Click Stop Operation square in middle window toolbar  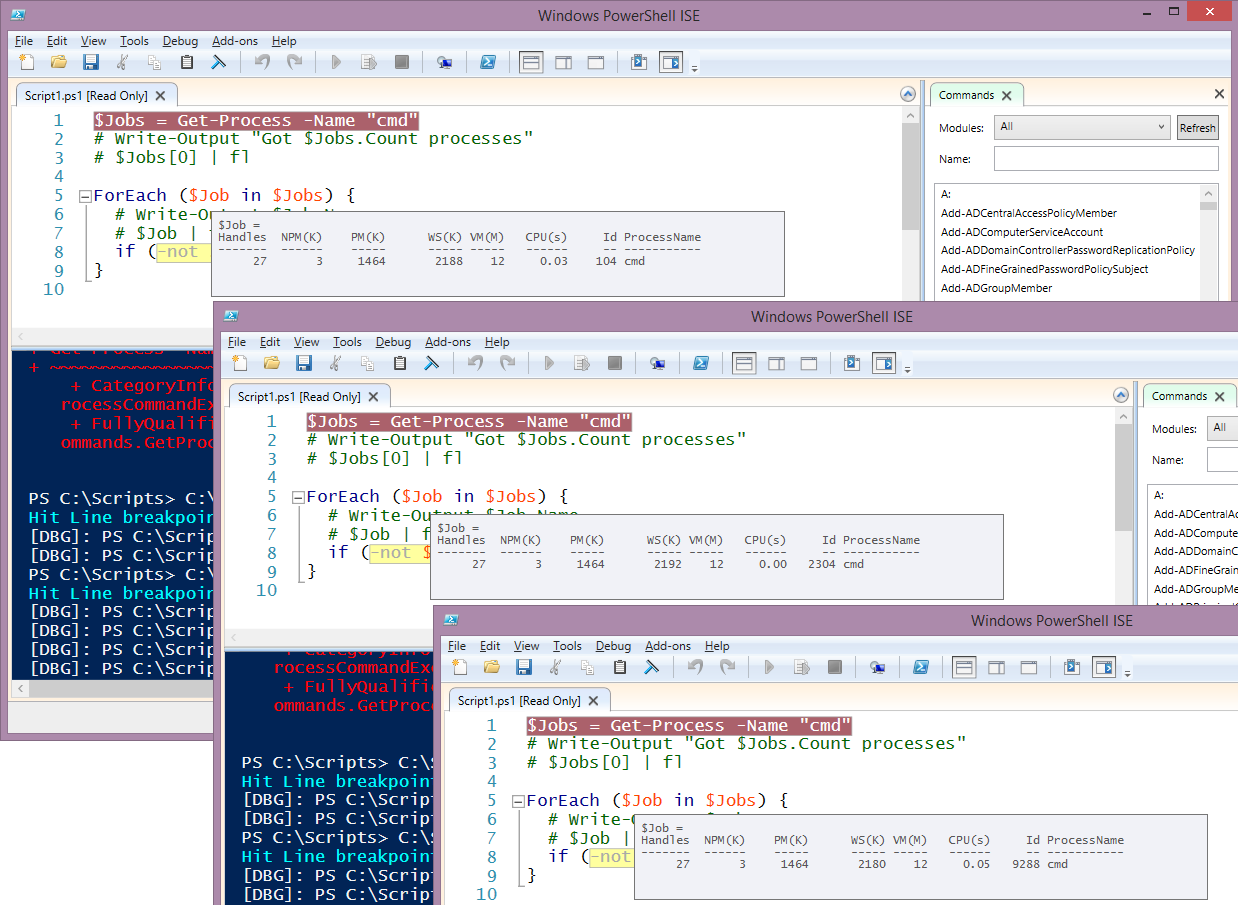coord(615,363)
